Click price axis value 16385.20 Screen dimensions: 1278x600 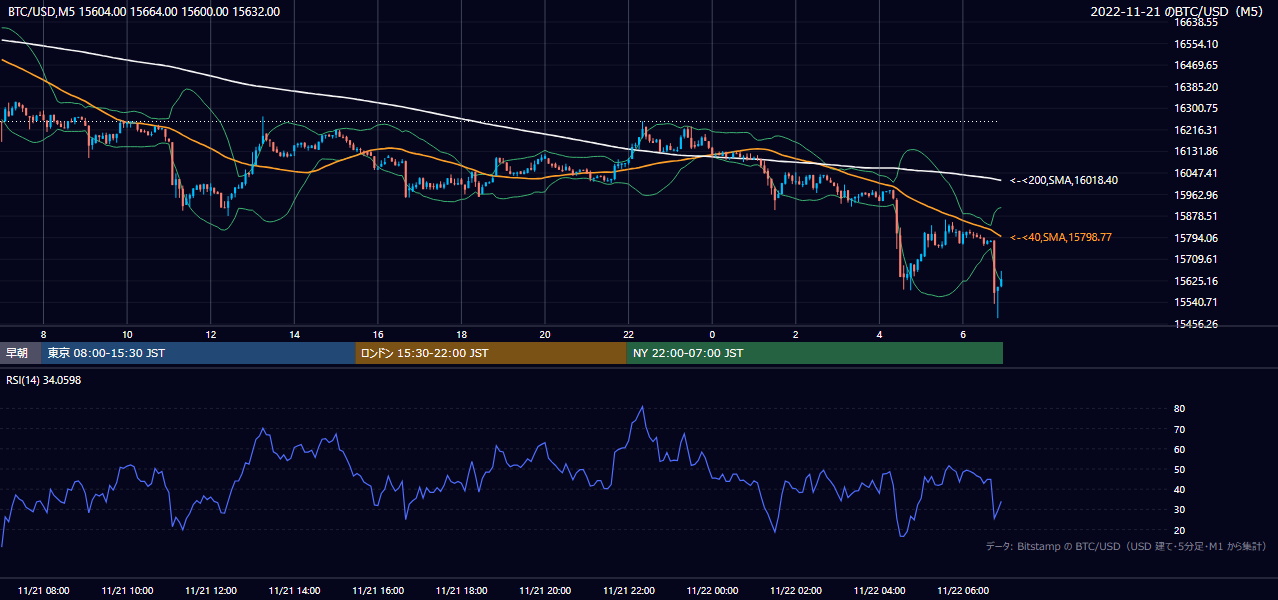[x=1196, y=87]
